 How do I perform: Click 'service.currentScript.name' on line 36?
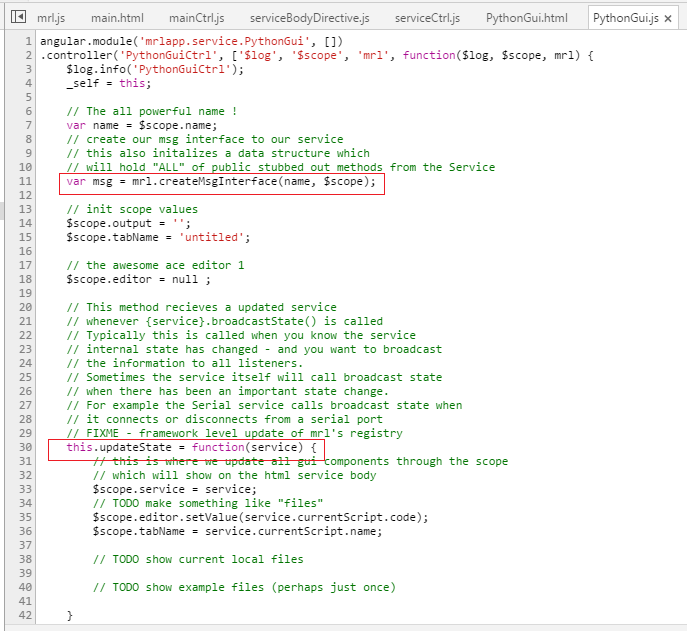(290, 532)
